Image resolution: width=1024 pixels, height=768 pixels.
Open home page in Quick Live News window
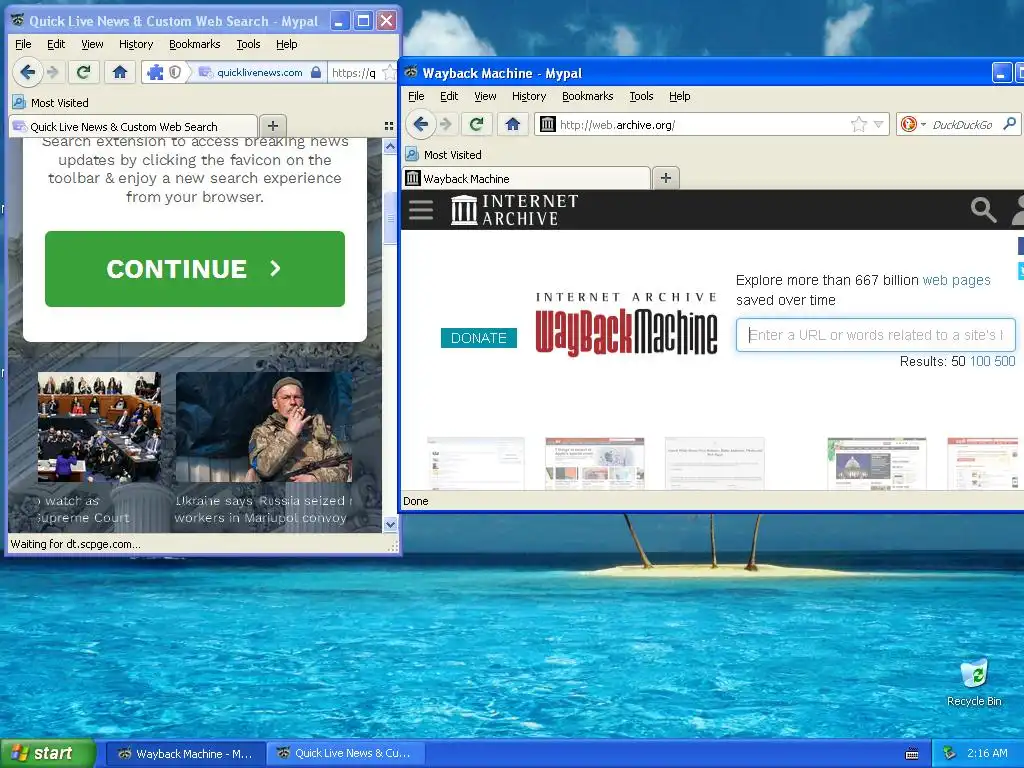[x=120, y=72]
